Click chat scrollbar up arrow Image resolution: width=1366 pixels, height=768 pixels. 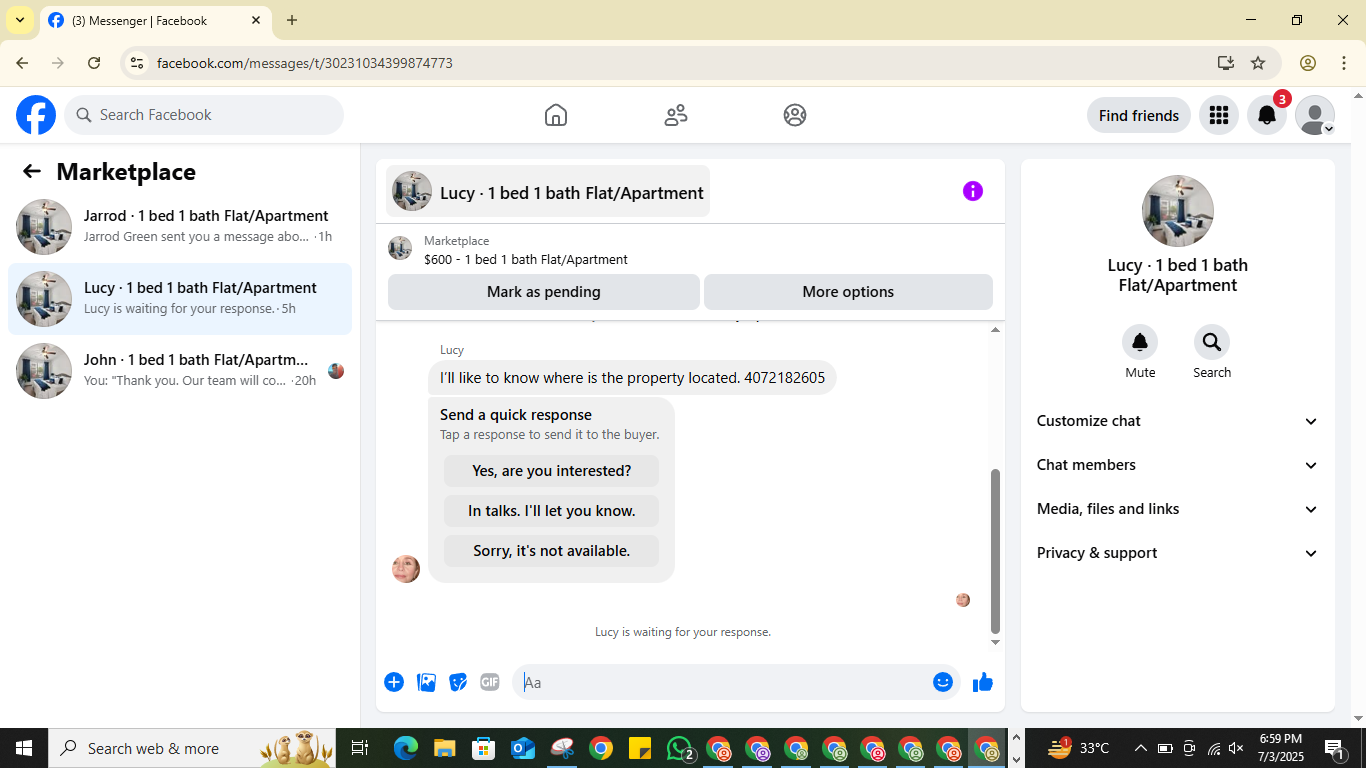(995, 330)
